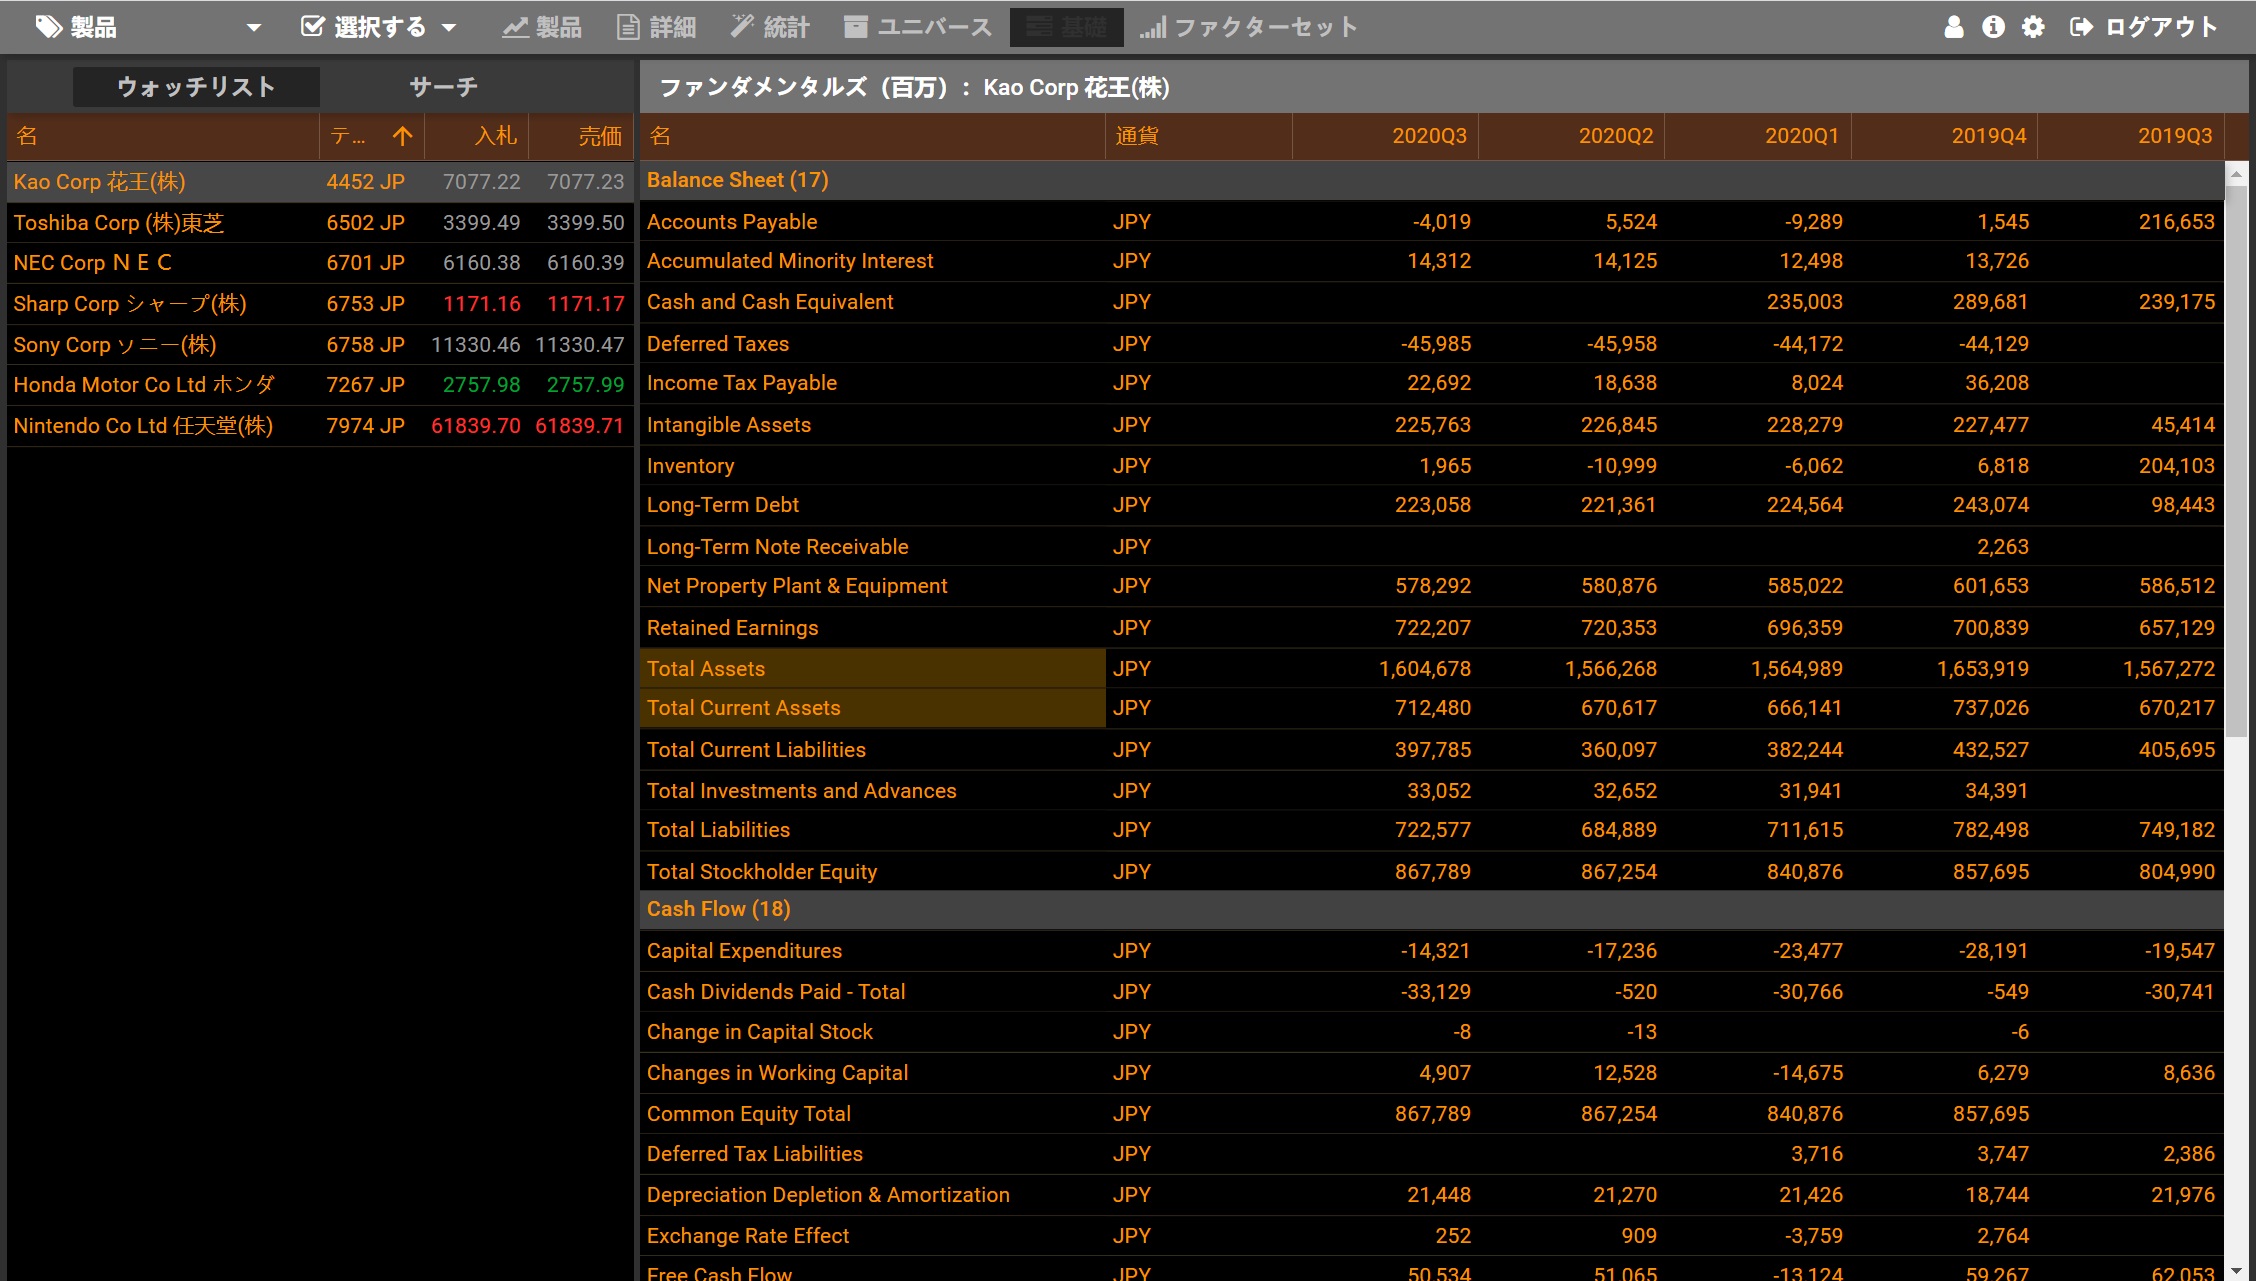Select the サーチ tab
2256x1281 pixels.
coord(443,87)
